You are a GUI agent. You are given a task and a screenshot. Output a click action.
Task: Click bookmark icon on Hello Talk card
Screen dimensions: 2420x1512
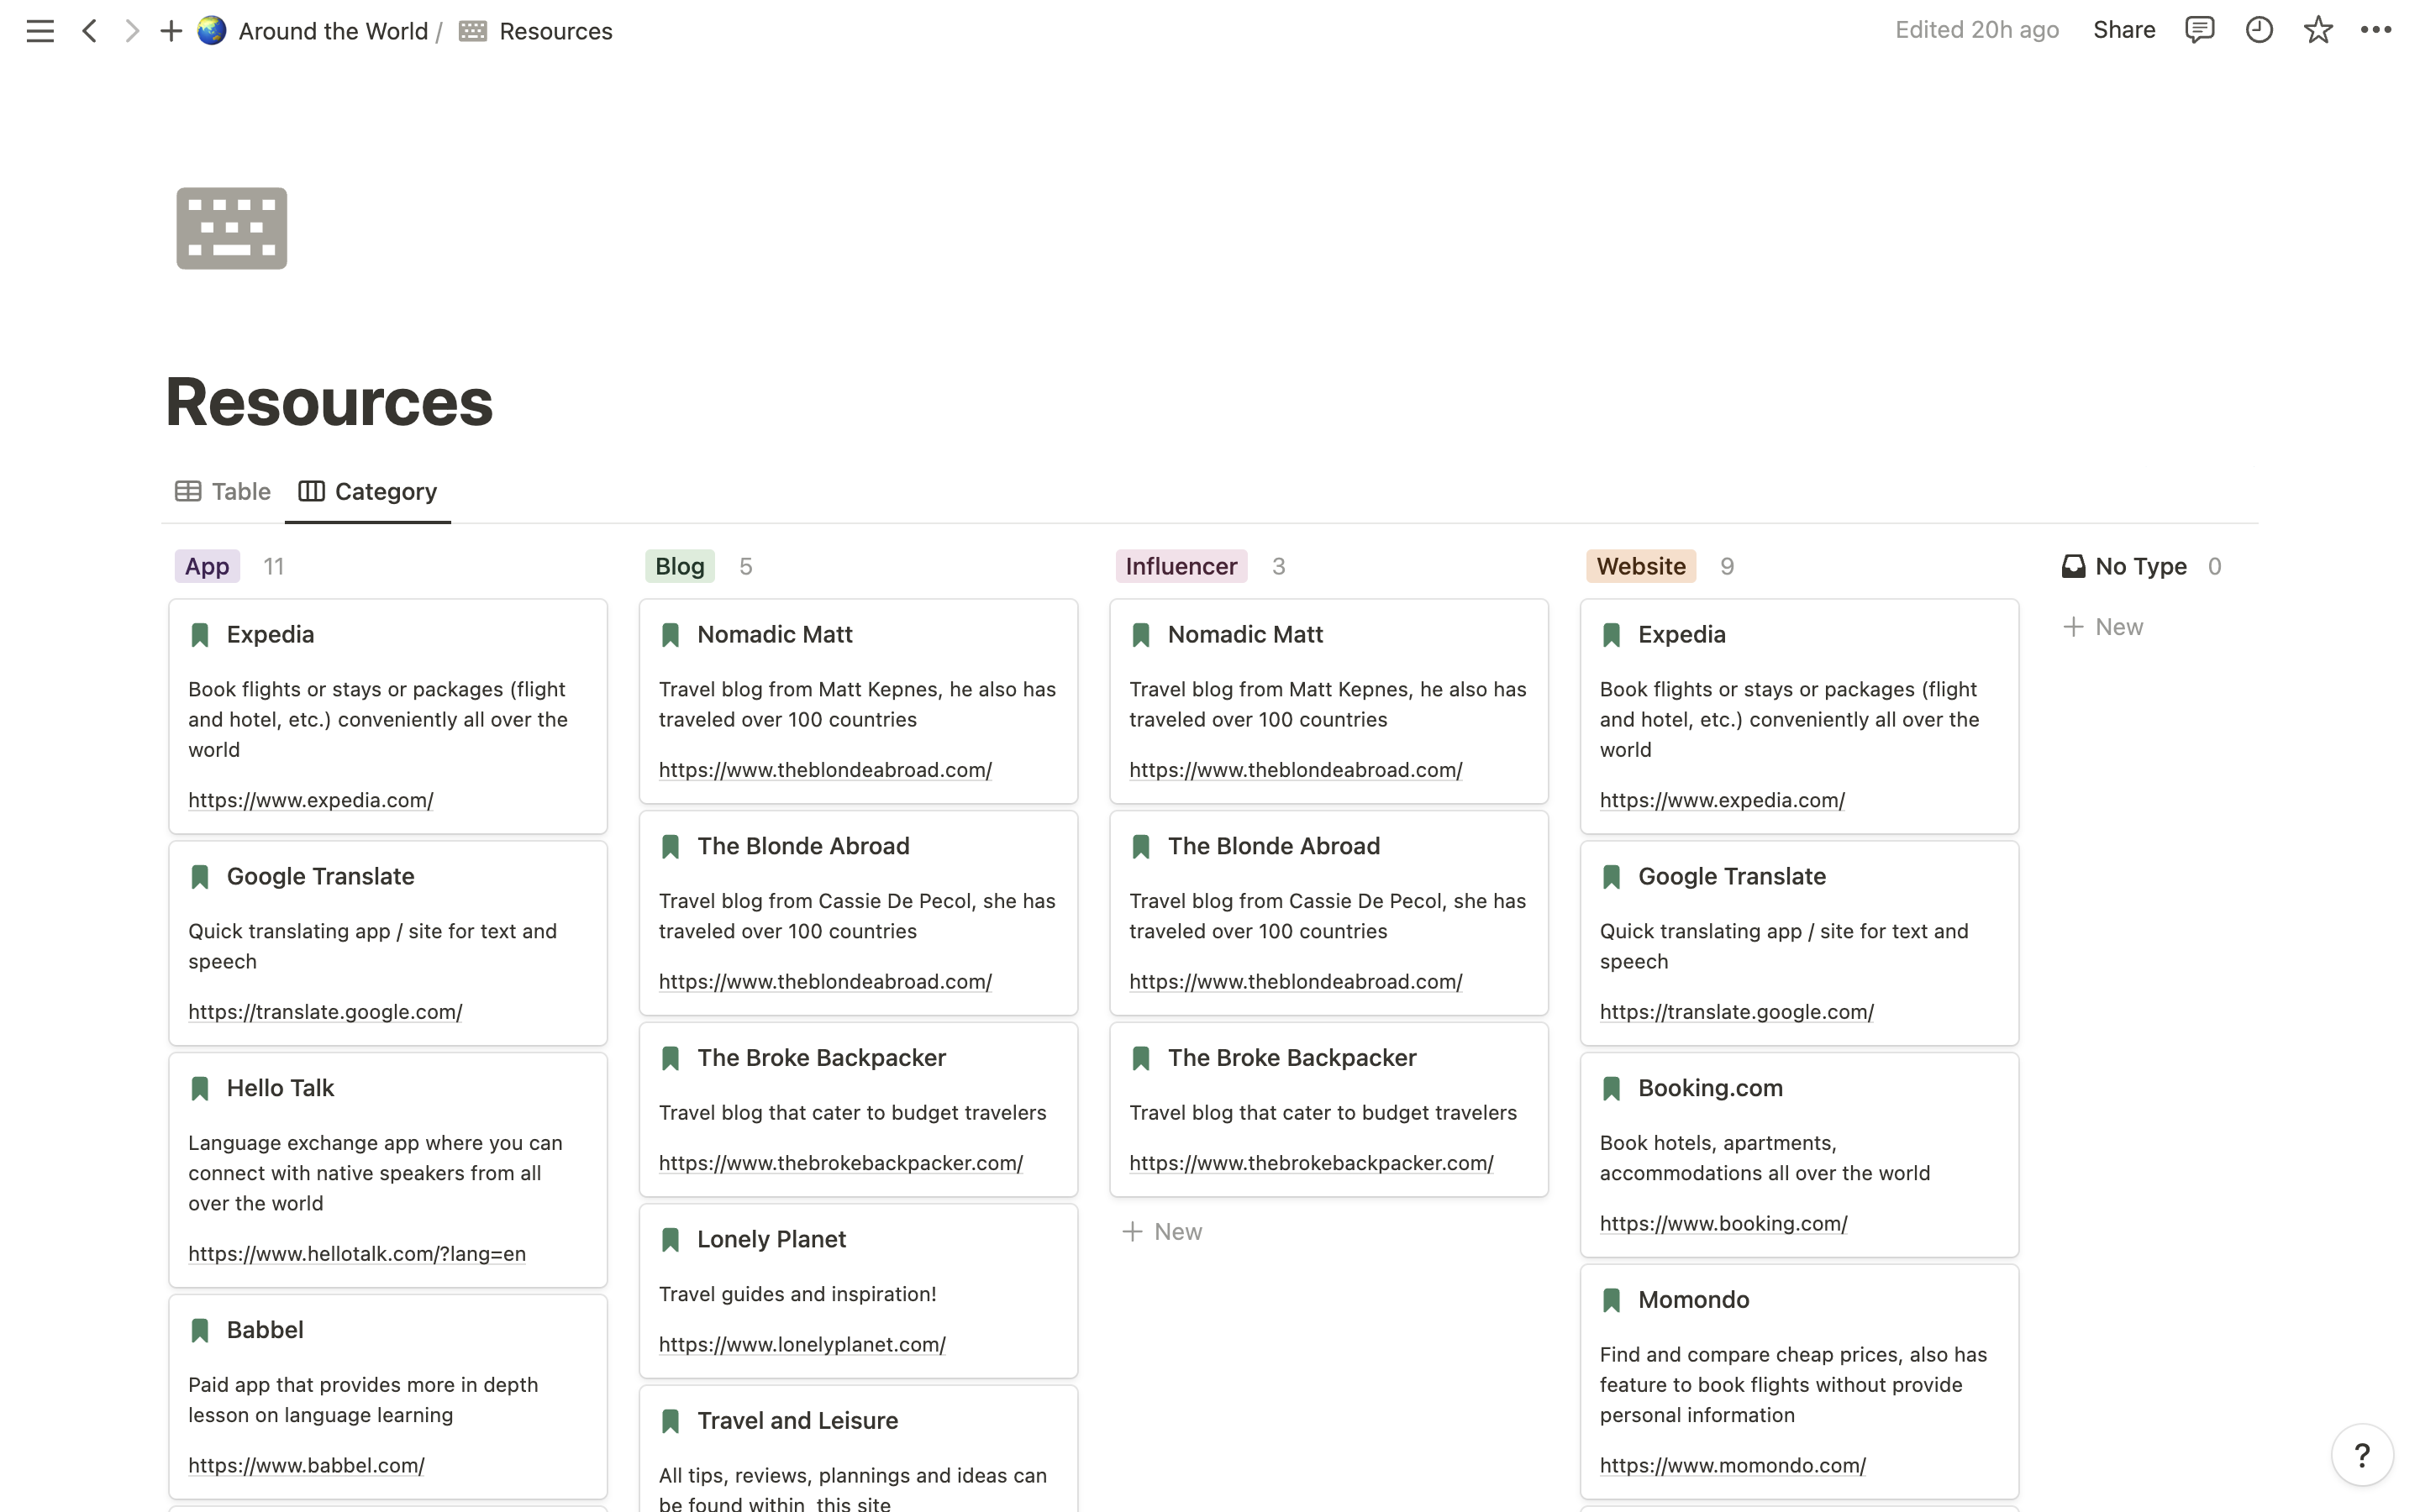pos(200,1089)
